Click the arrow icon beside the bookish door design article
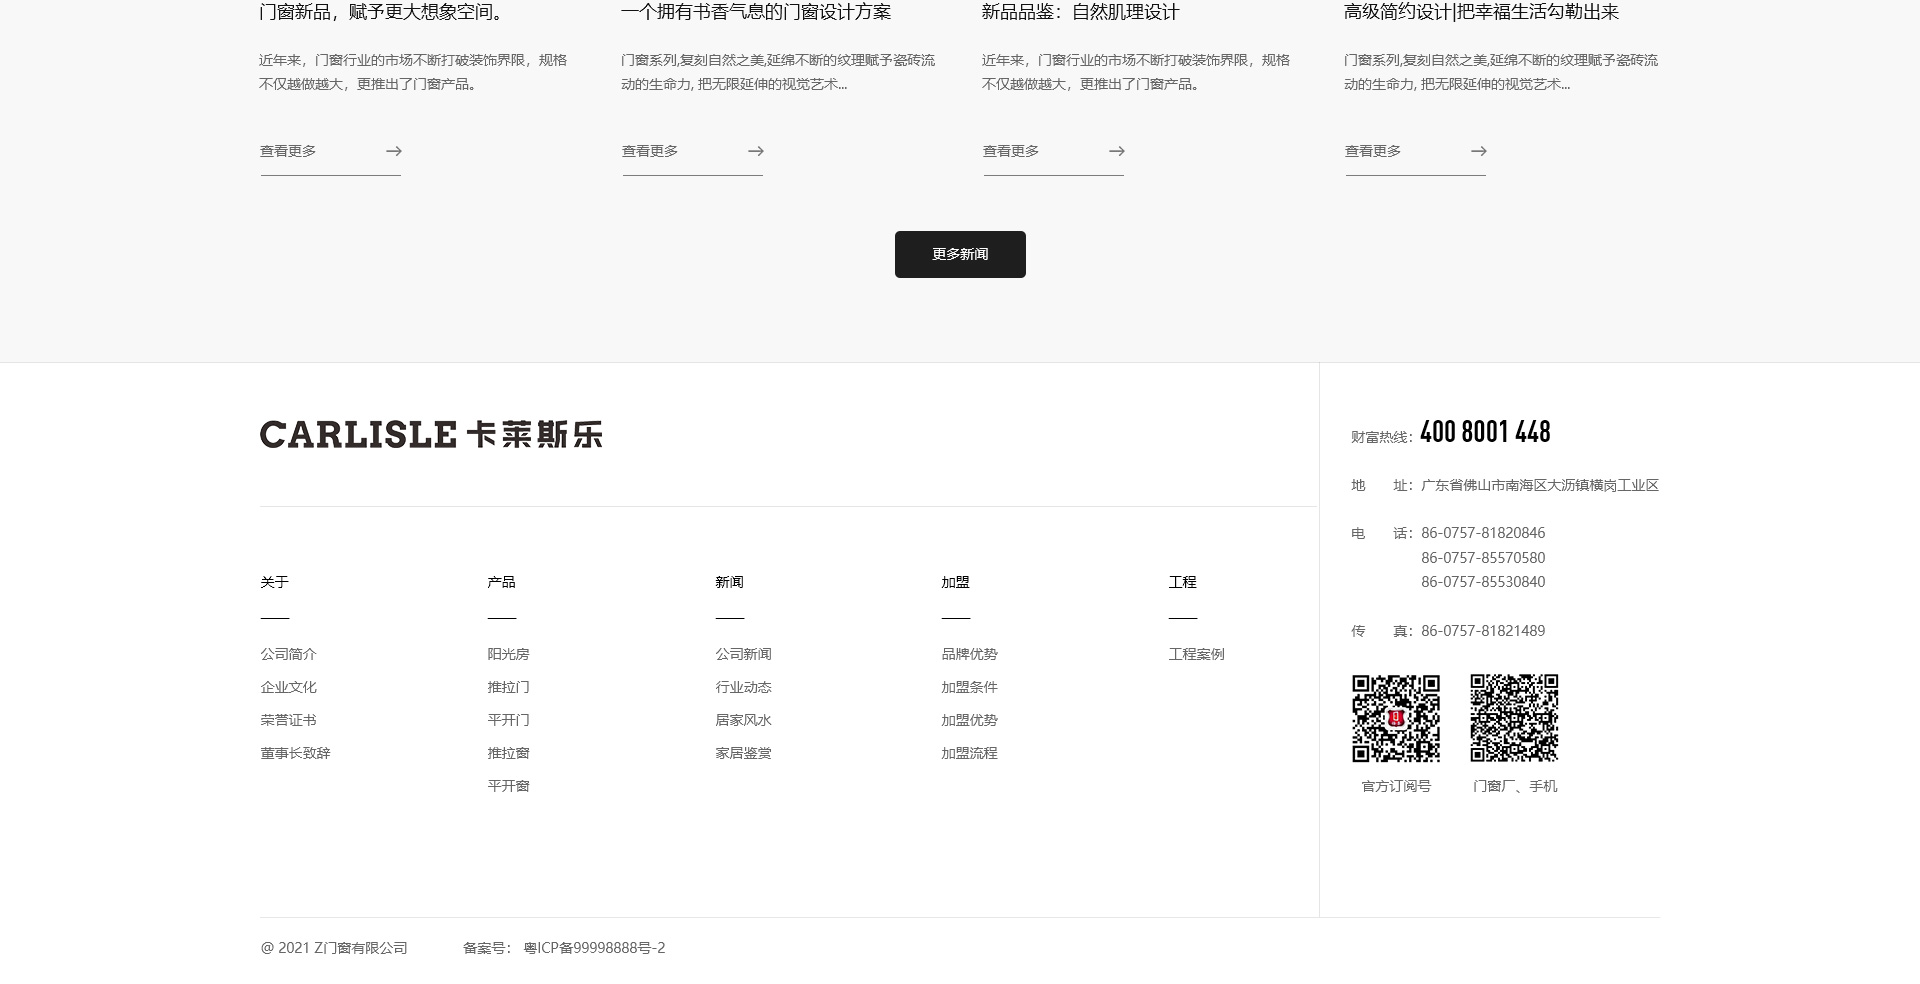1920x984 pixels. [x=756, y=151]
